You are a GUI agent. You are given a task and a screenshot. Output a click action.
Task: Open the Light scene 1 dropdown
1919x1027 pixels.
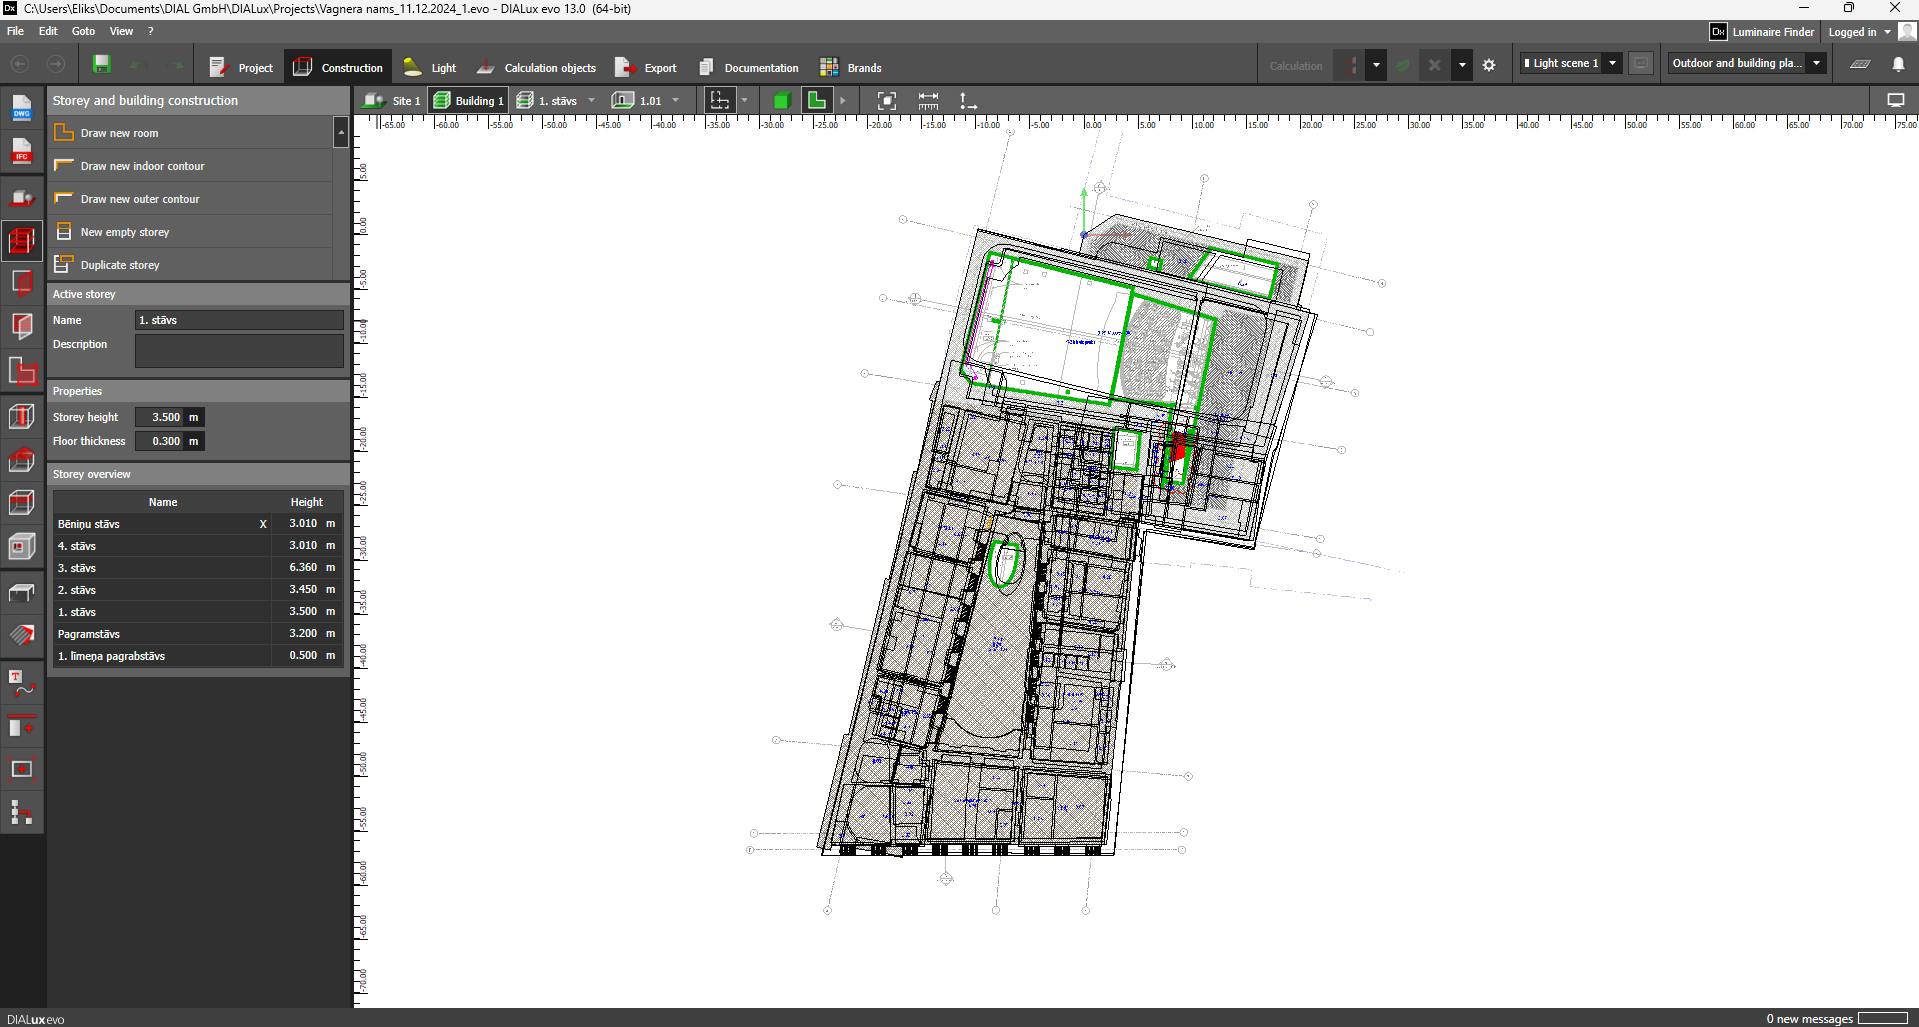click(x=1612, y=63)
